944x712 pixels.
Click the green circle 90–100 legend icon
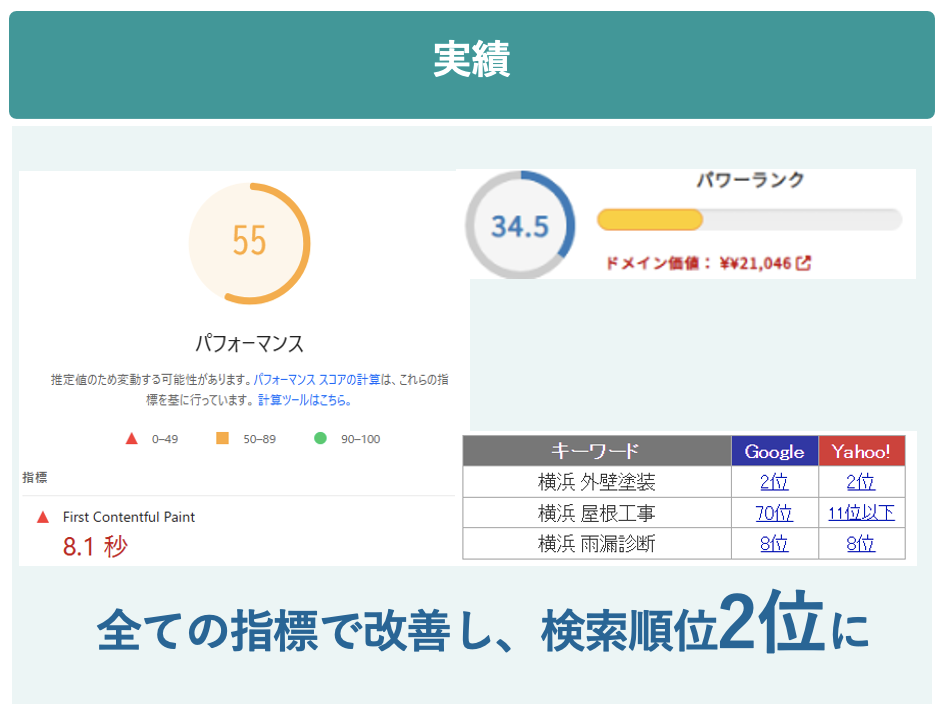click(320, 438)
